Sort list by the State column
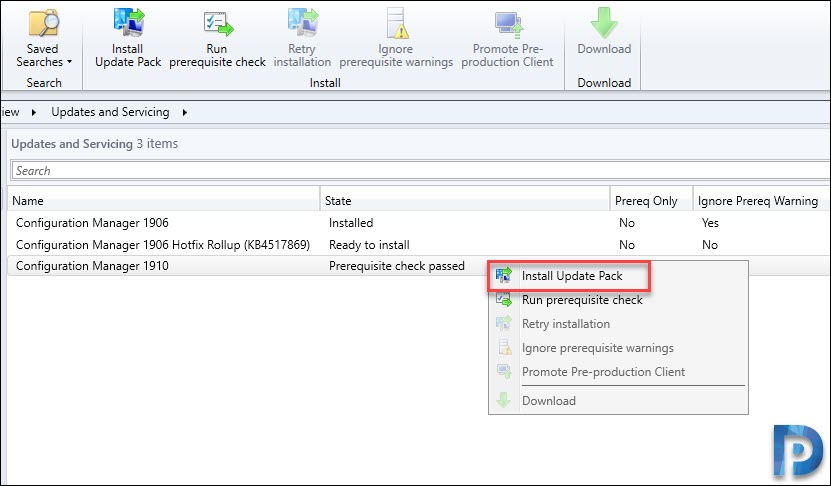831x486 pixels. (x=465, y=201)
